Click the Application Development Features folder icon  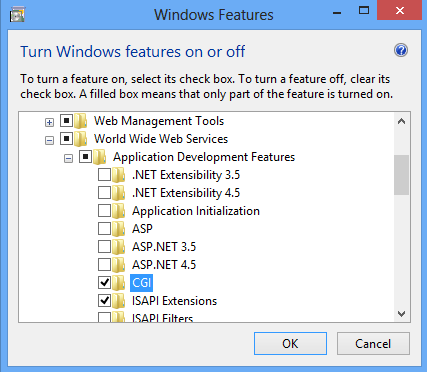pyautogui.click(x=100, y=157)
